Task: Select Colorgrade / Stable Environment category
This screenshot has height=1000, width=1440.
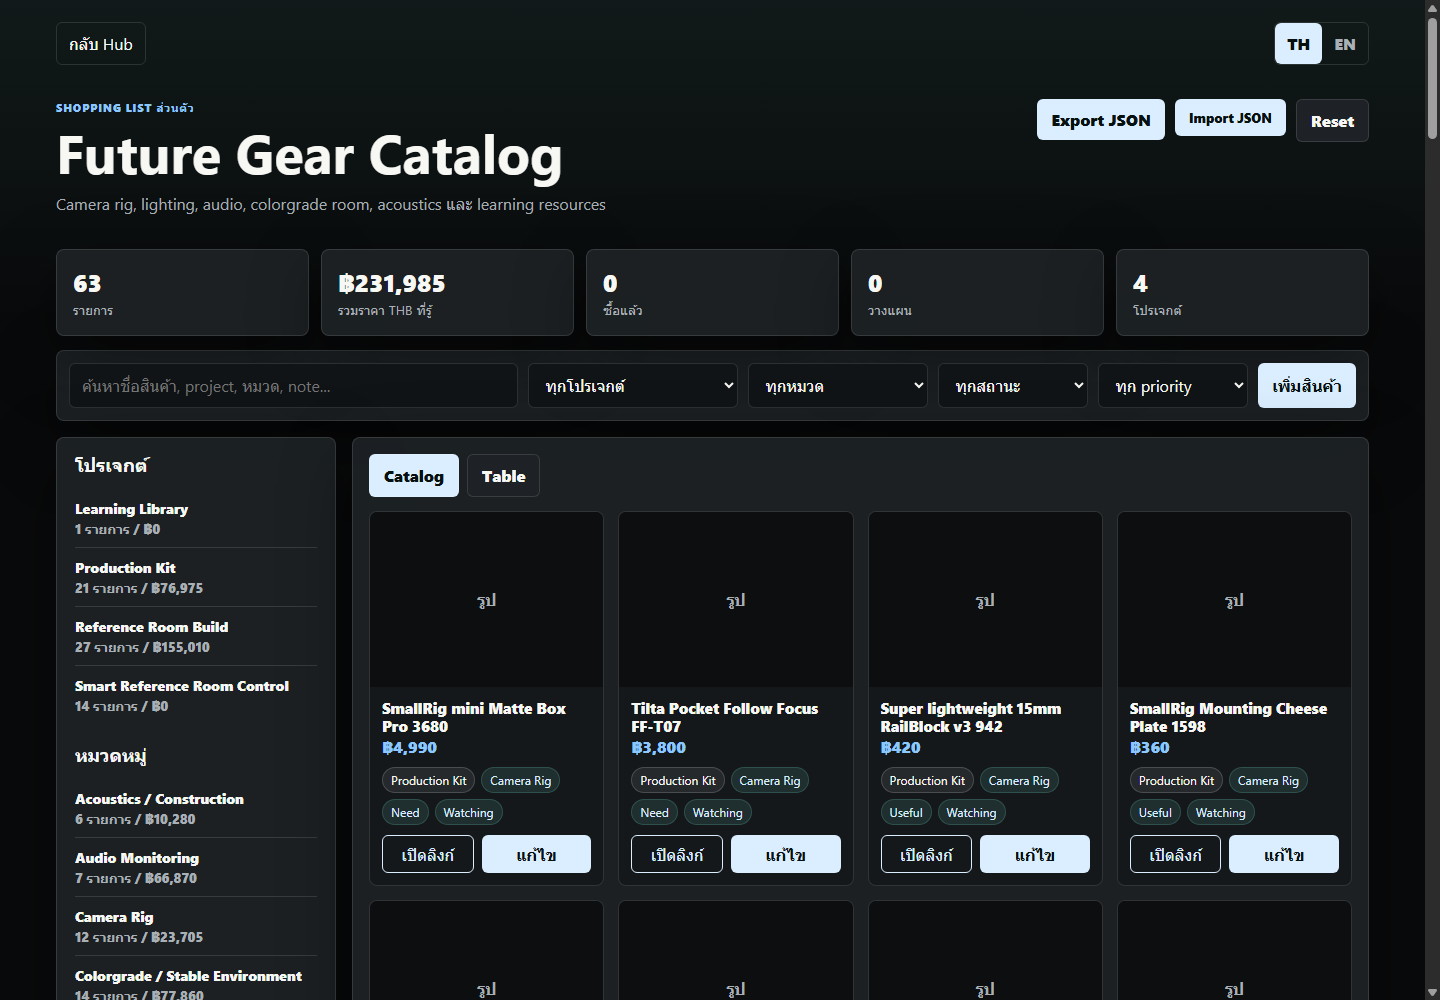Action: click(196, 985)
